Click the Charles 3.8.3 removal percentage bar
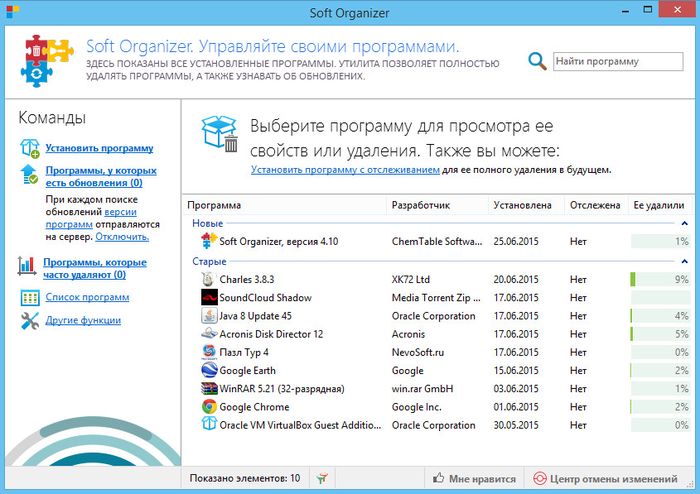The image size is (700, 494). tap(660, 280)
